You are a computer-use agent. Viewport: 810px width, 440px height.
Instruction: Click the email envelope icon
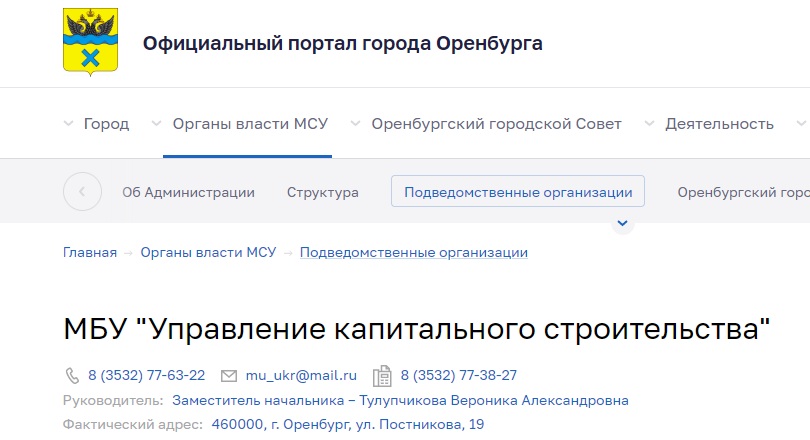(x=228, y=376)
